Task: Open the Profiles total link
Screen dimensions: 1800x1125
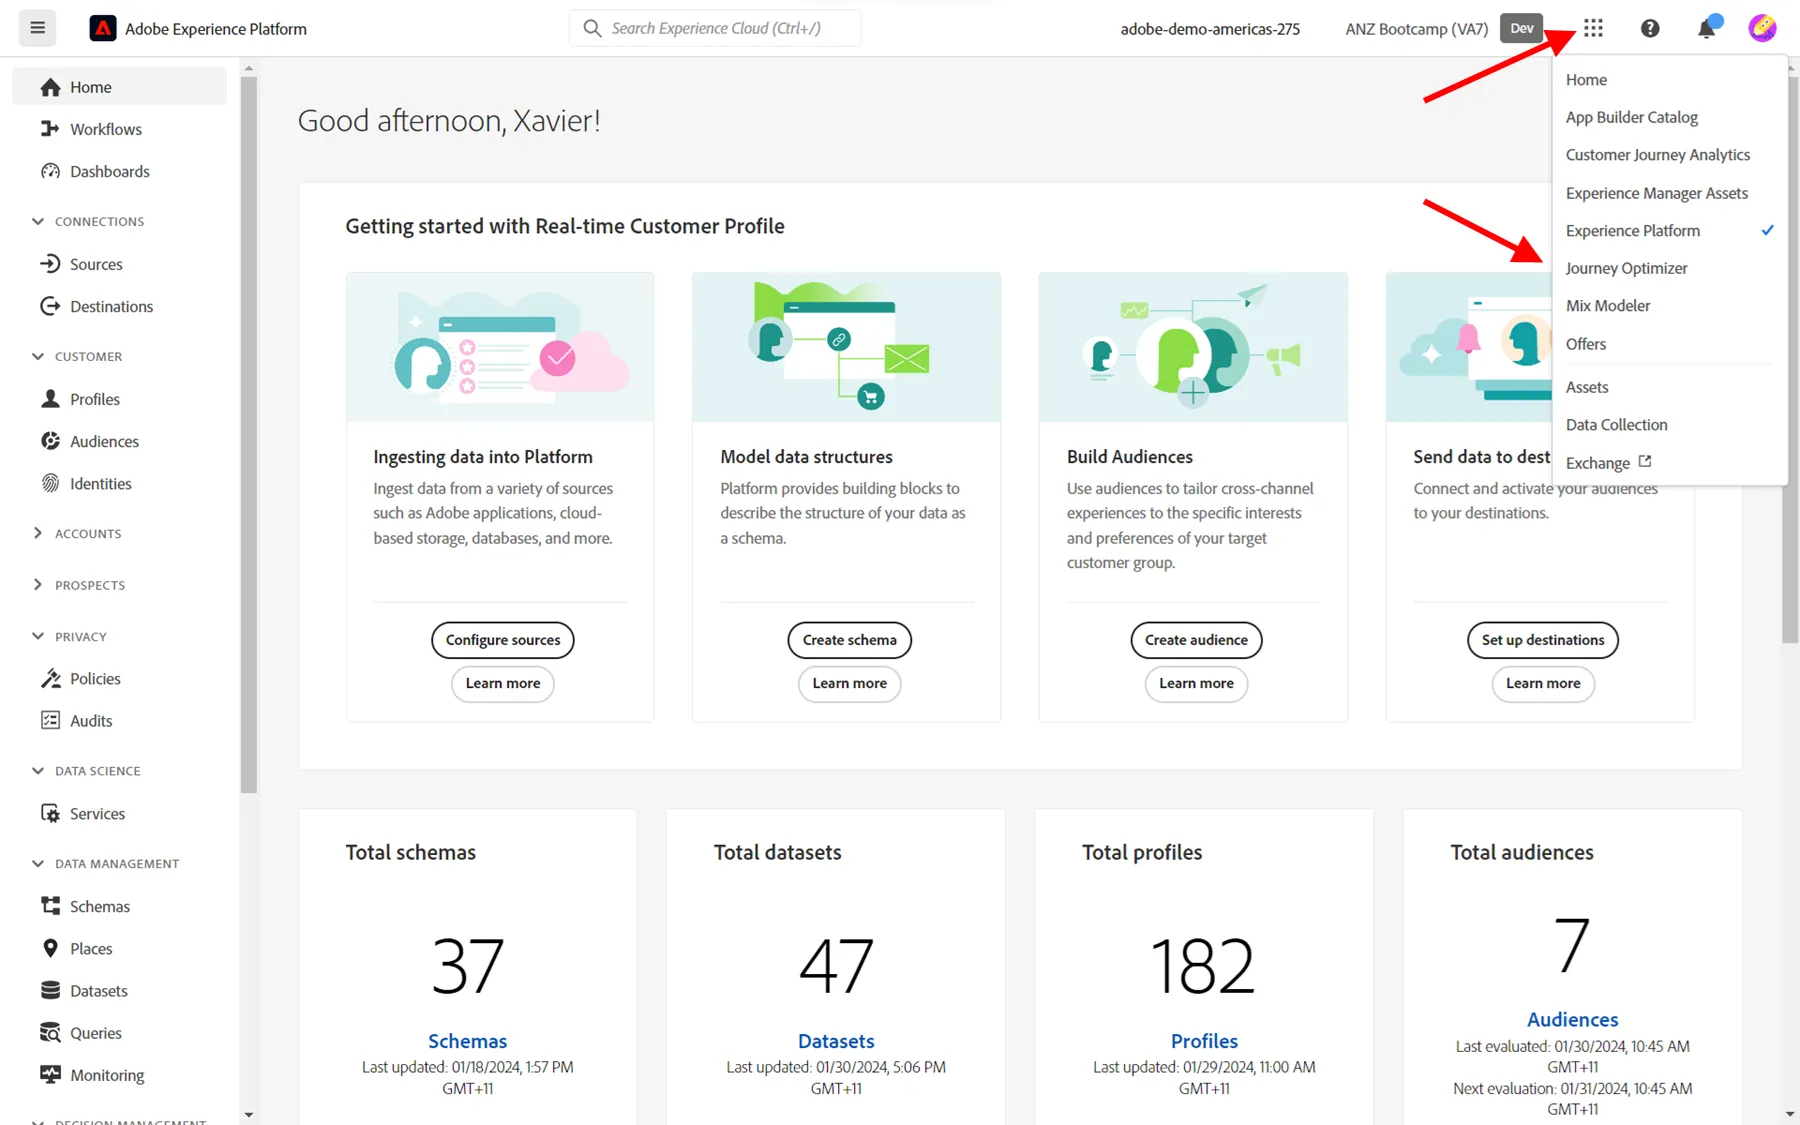Action: tap(1204, 1041)
